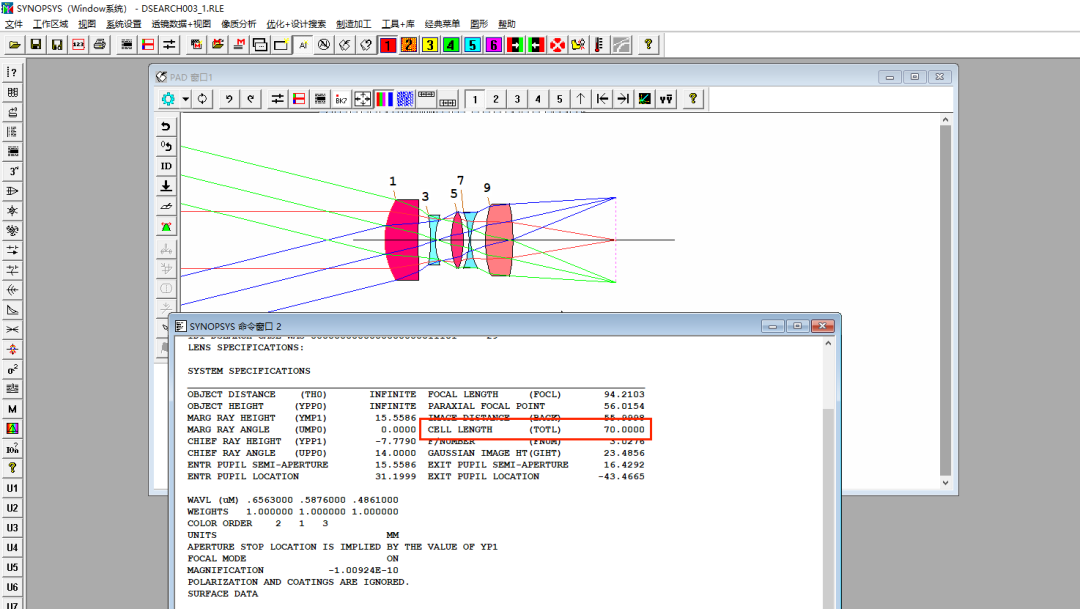1080x609 pixels.
Task: Click the RGB color bars icon in PAD toolbar
Action: pyautogui.click(x=384, y=99)
